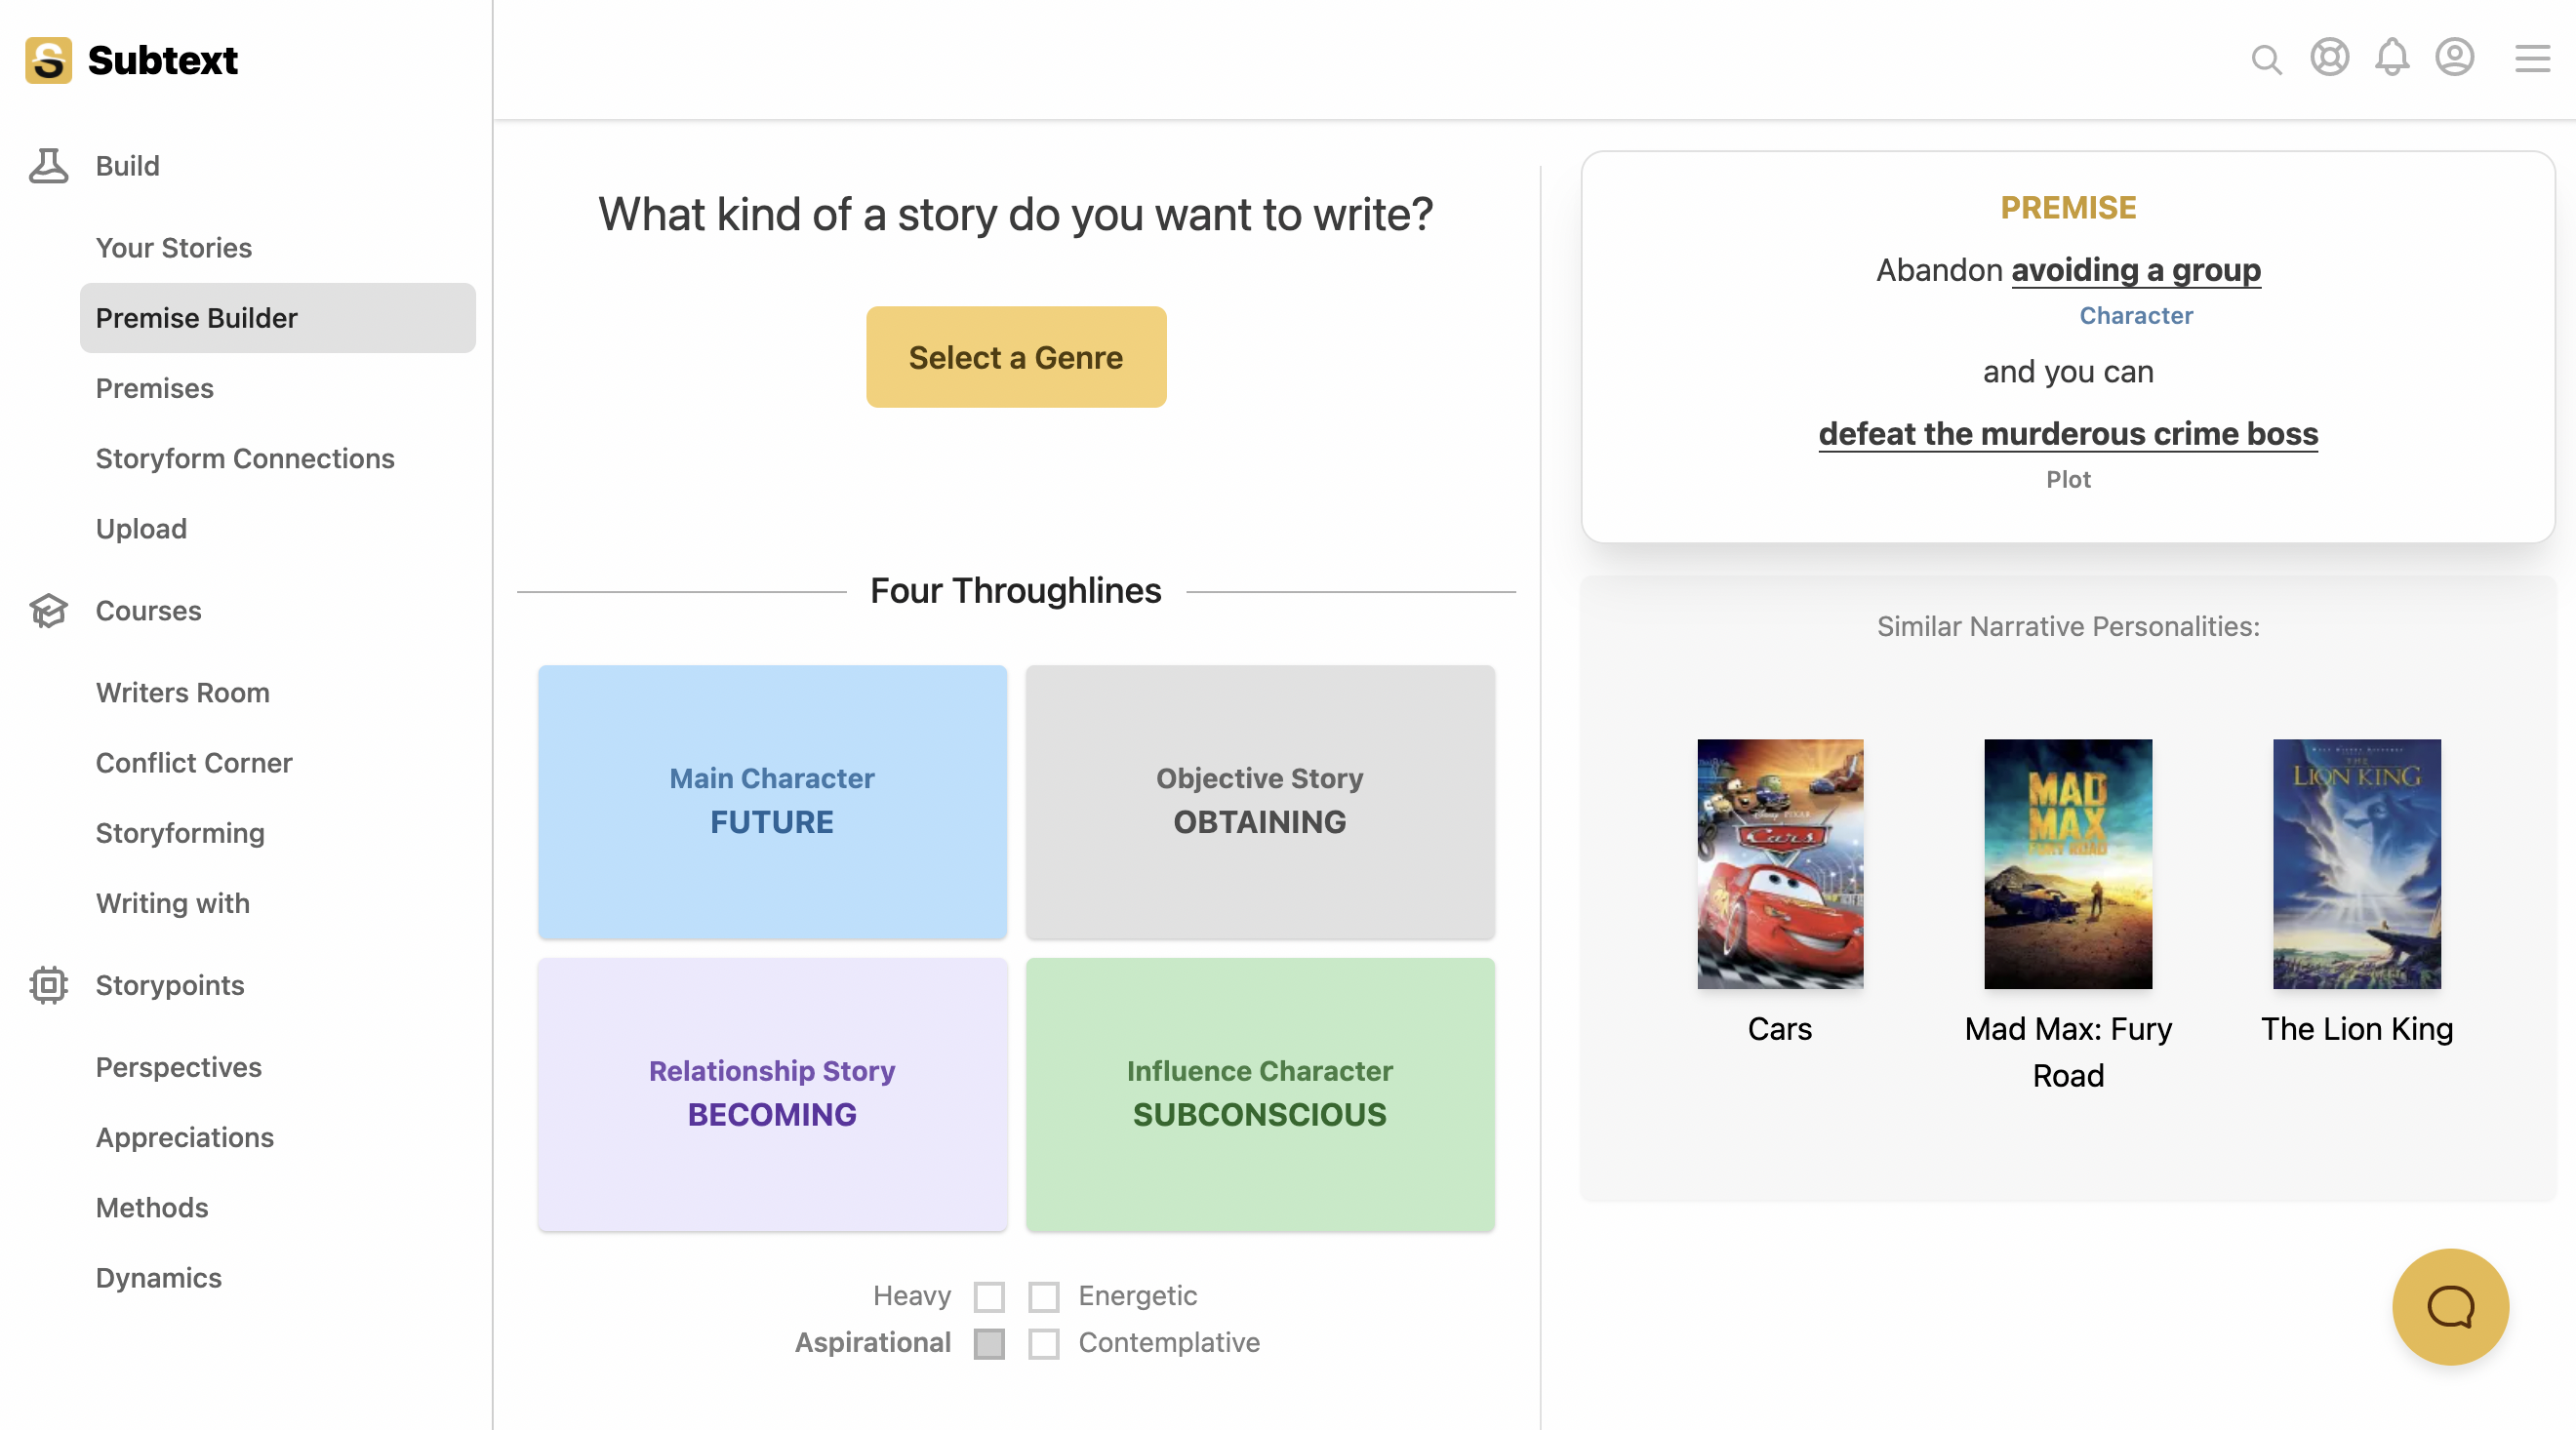Viewport: 2576px width, 1430px height.
Task: Expand the Build section in sidebar
Action: (x=127, y=166)
